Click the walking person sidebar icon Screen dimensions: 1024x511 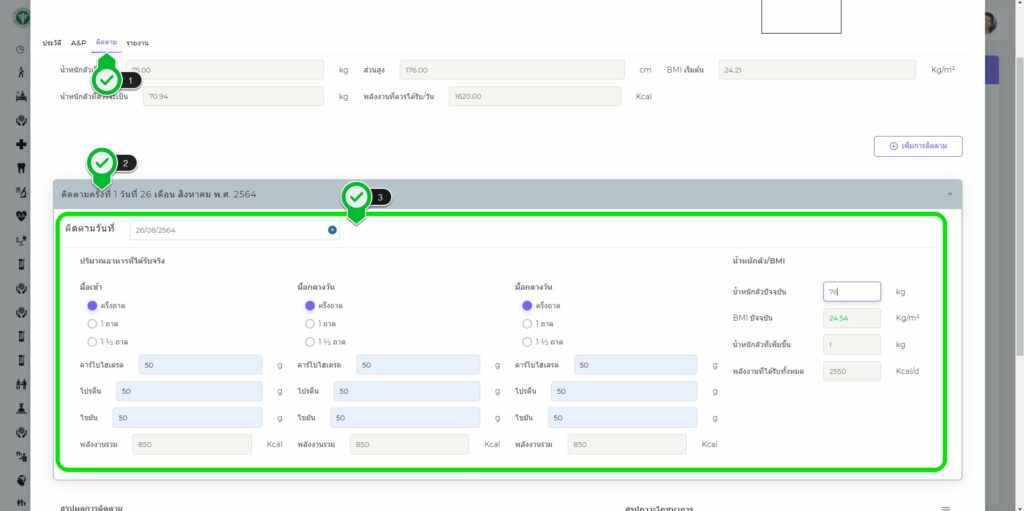pyautogui.click(x=21, y=72)
